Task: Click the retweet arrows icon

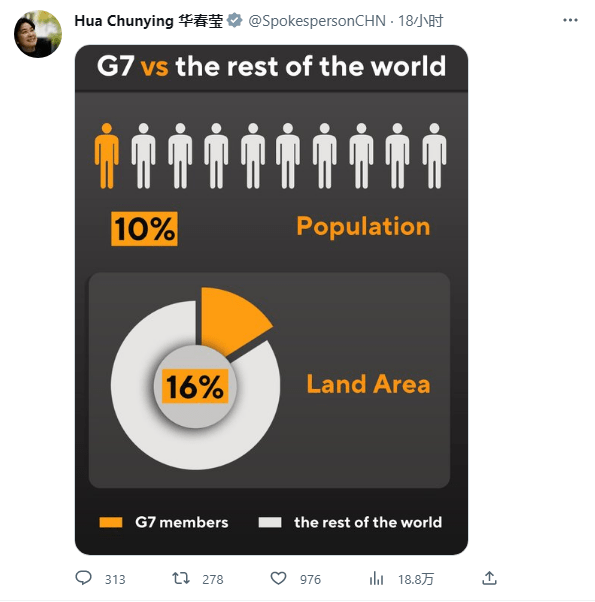Action: [x=181, y=578]
